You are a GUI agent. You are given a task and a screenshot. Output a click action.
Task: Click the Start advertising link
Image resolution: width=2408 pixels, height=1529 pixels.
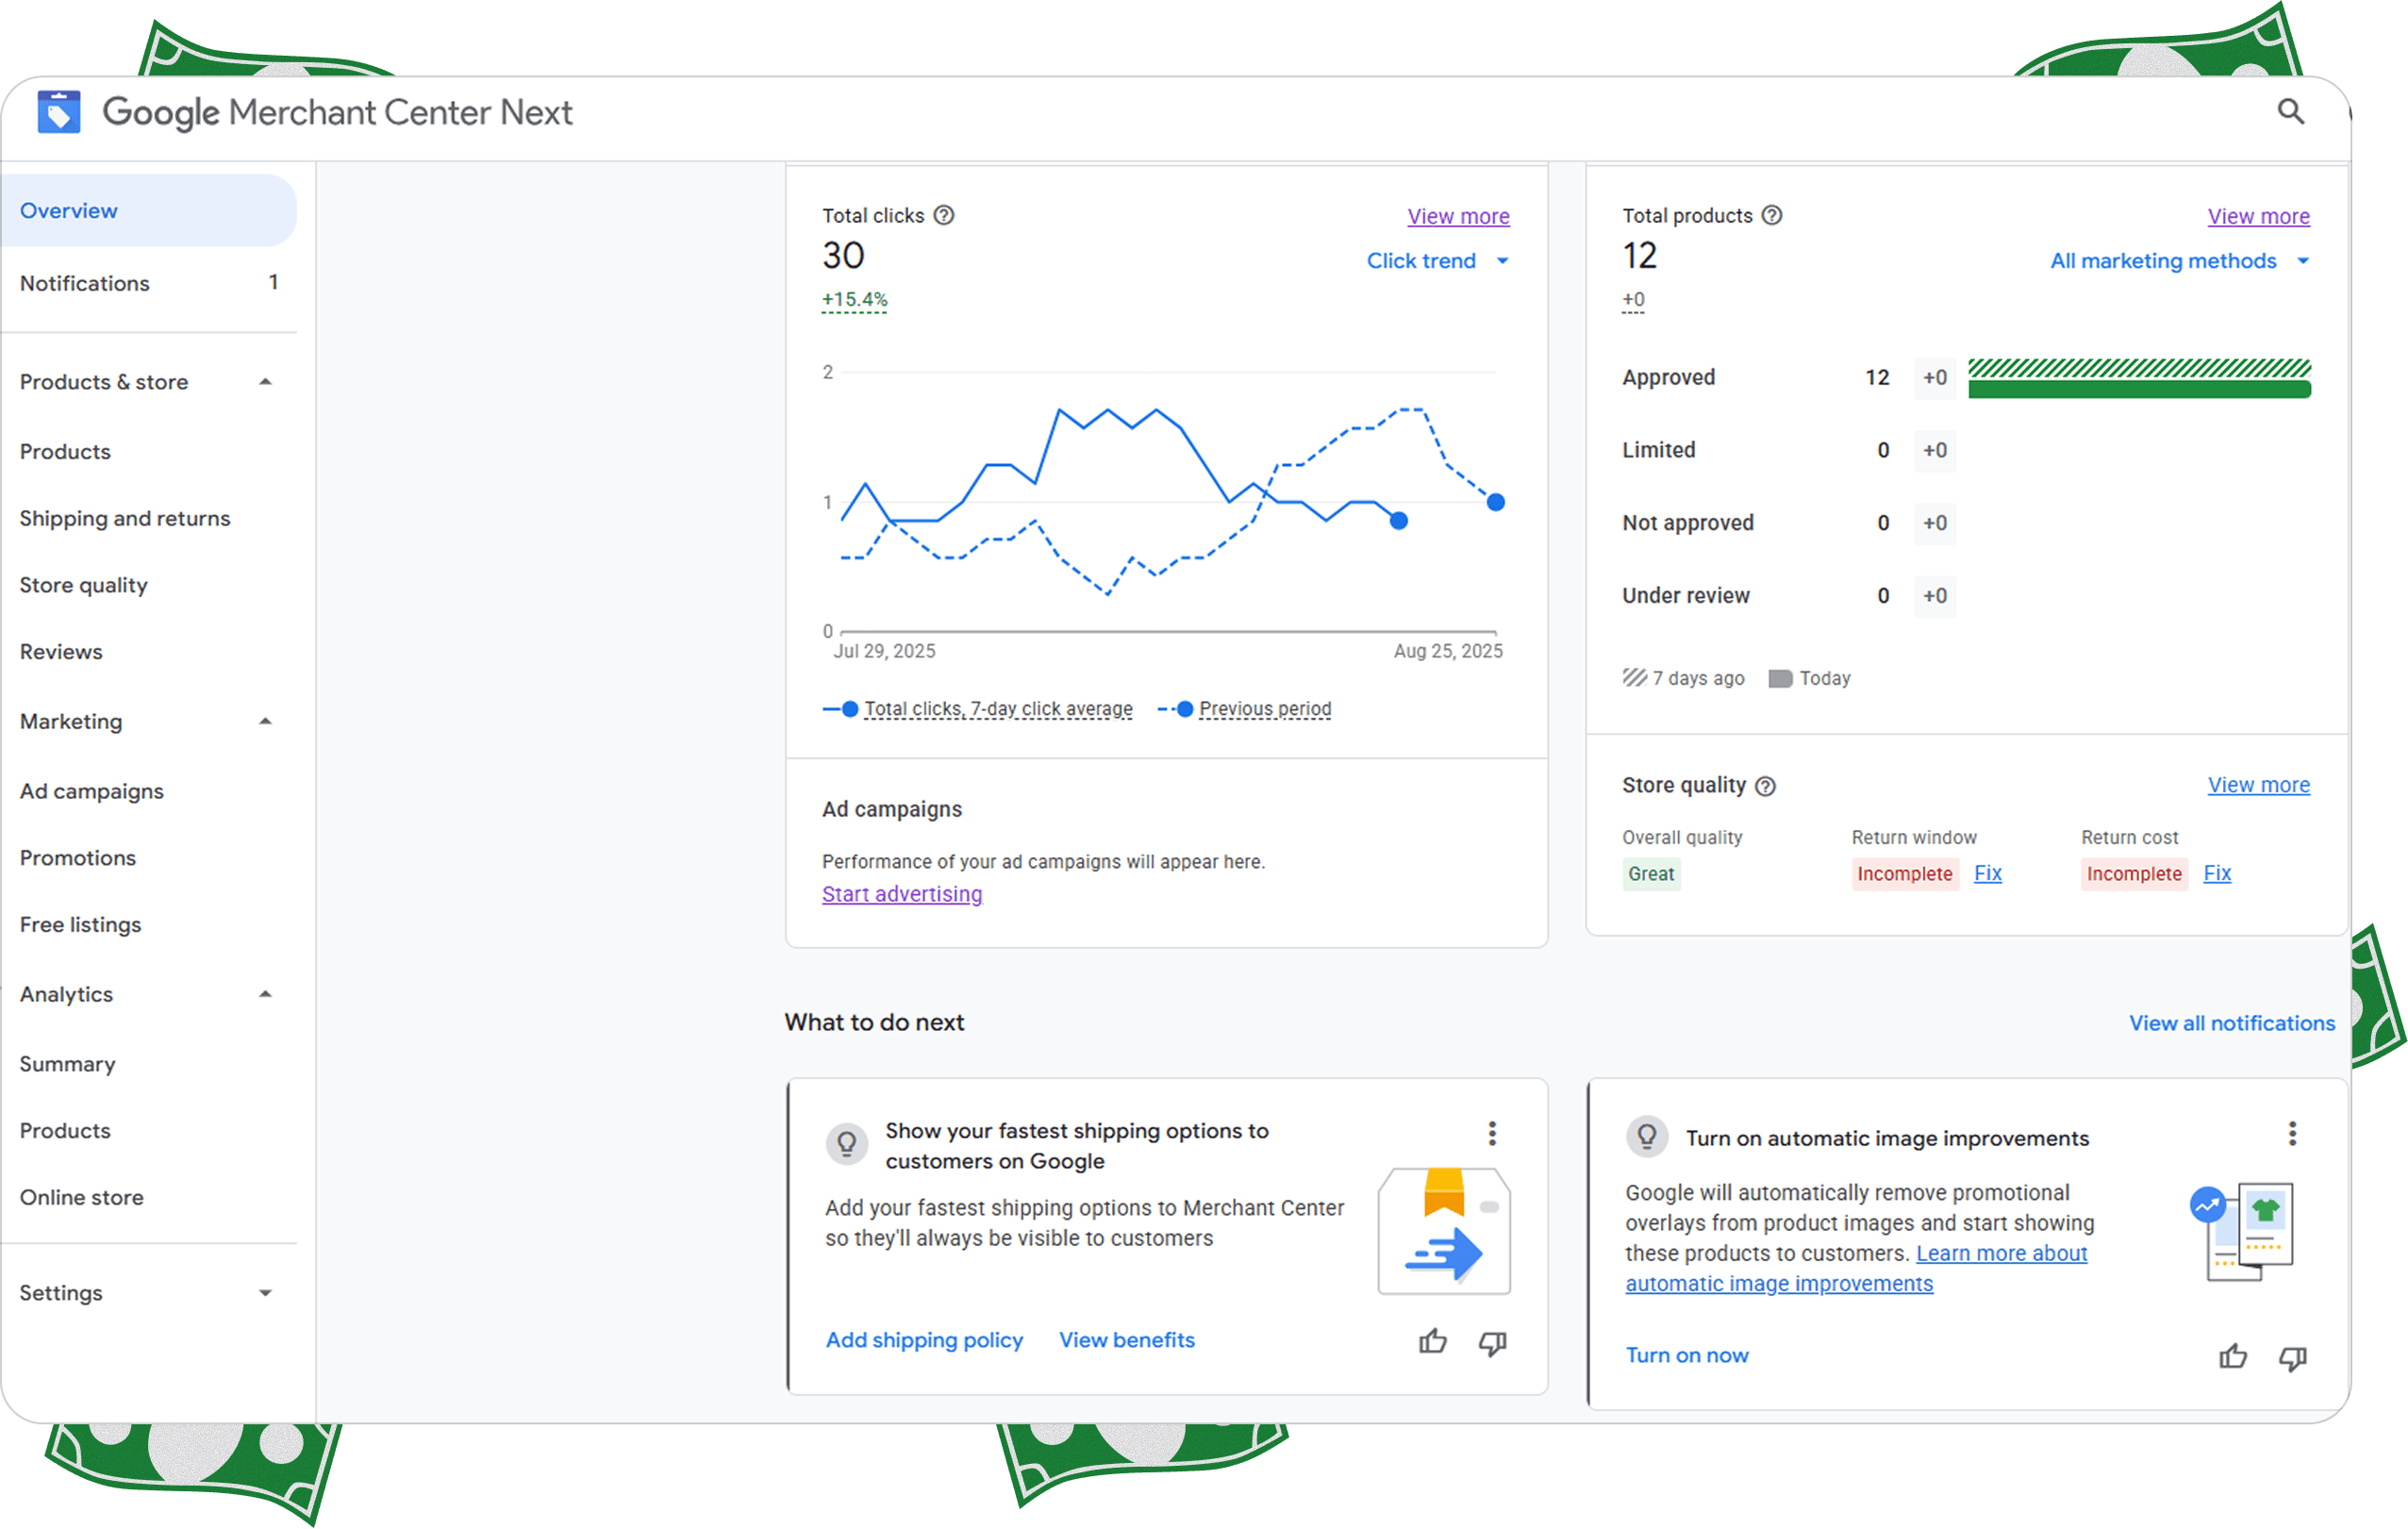pos(901,893)
